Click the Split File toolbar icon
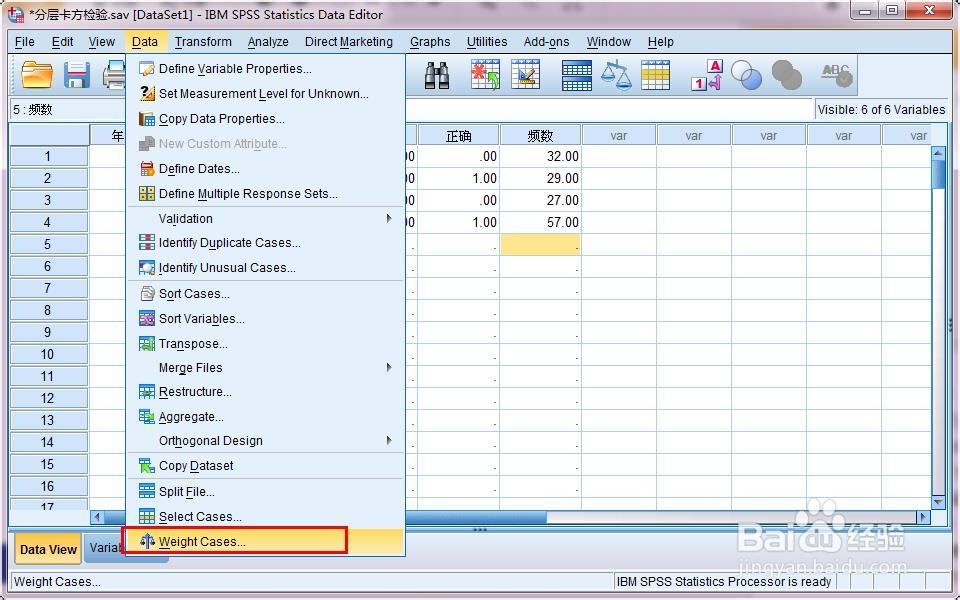960x600 pixels. point(577,76)
